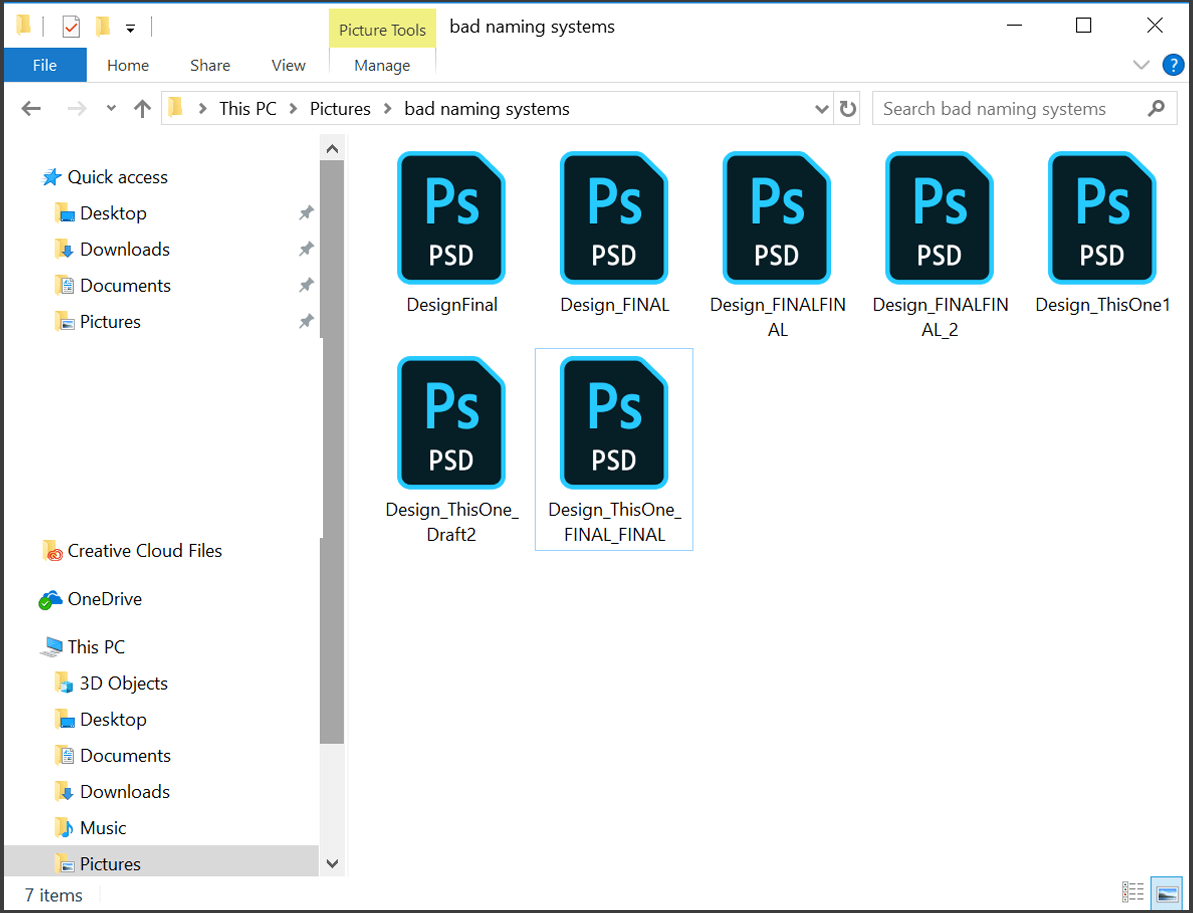Click the Back arrow navigation button
1193x913 pixels.
coord(31,109)
